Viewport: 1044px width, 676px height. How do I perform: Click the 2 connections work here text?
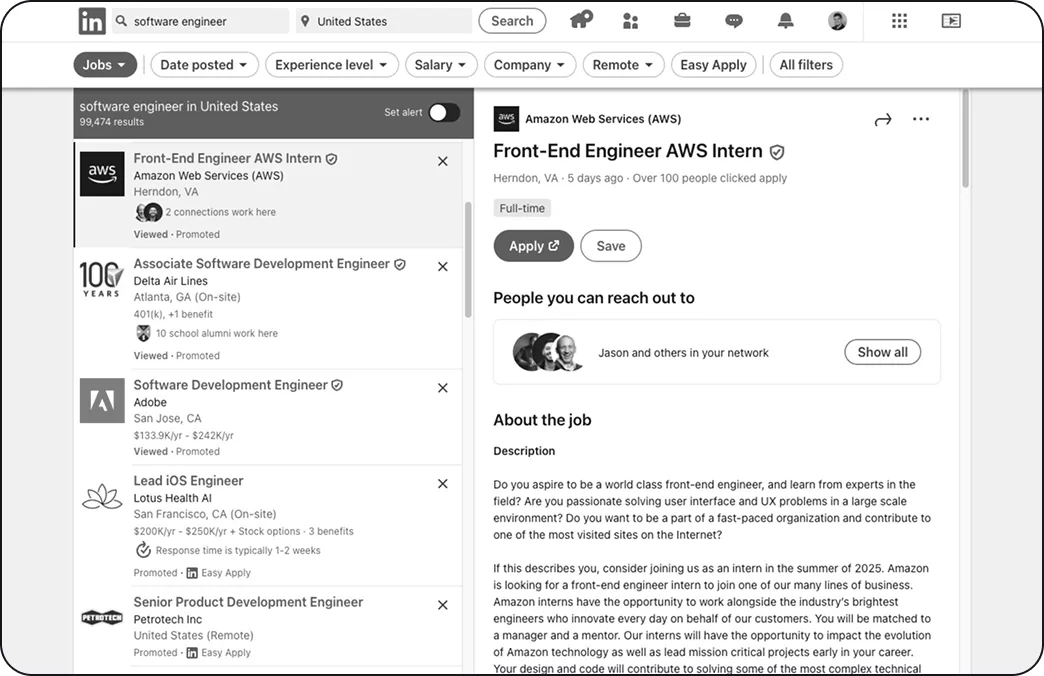(220, 212)
